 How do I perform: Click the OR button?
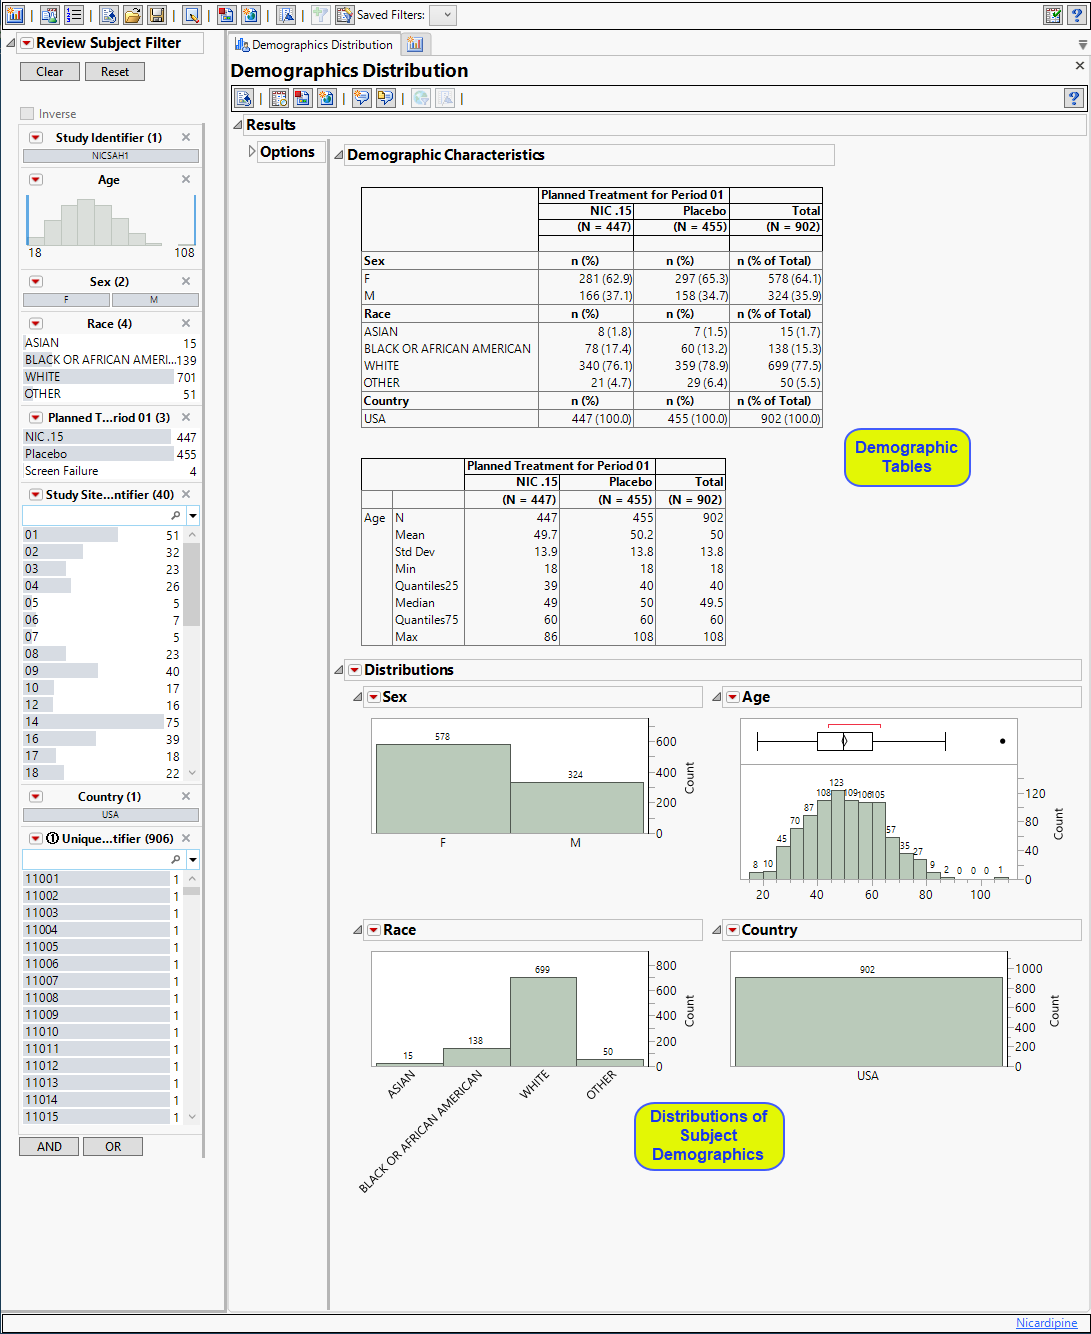113,1147
